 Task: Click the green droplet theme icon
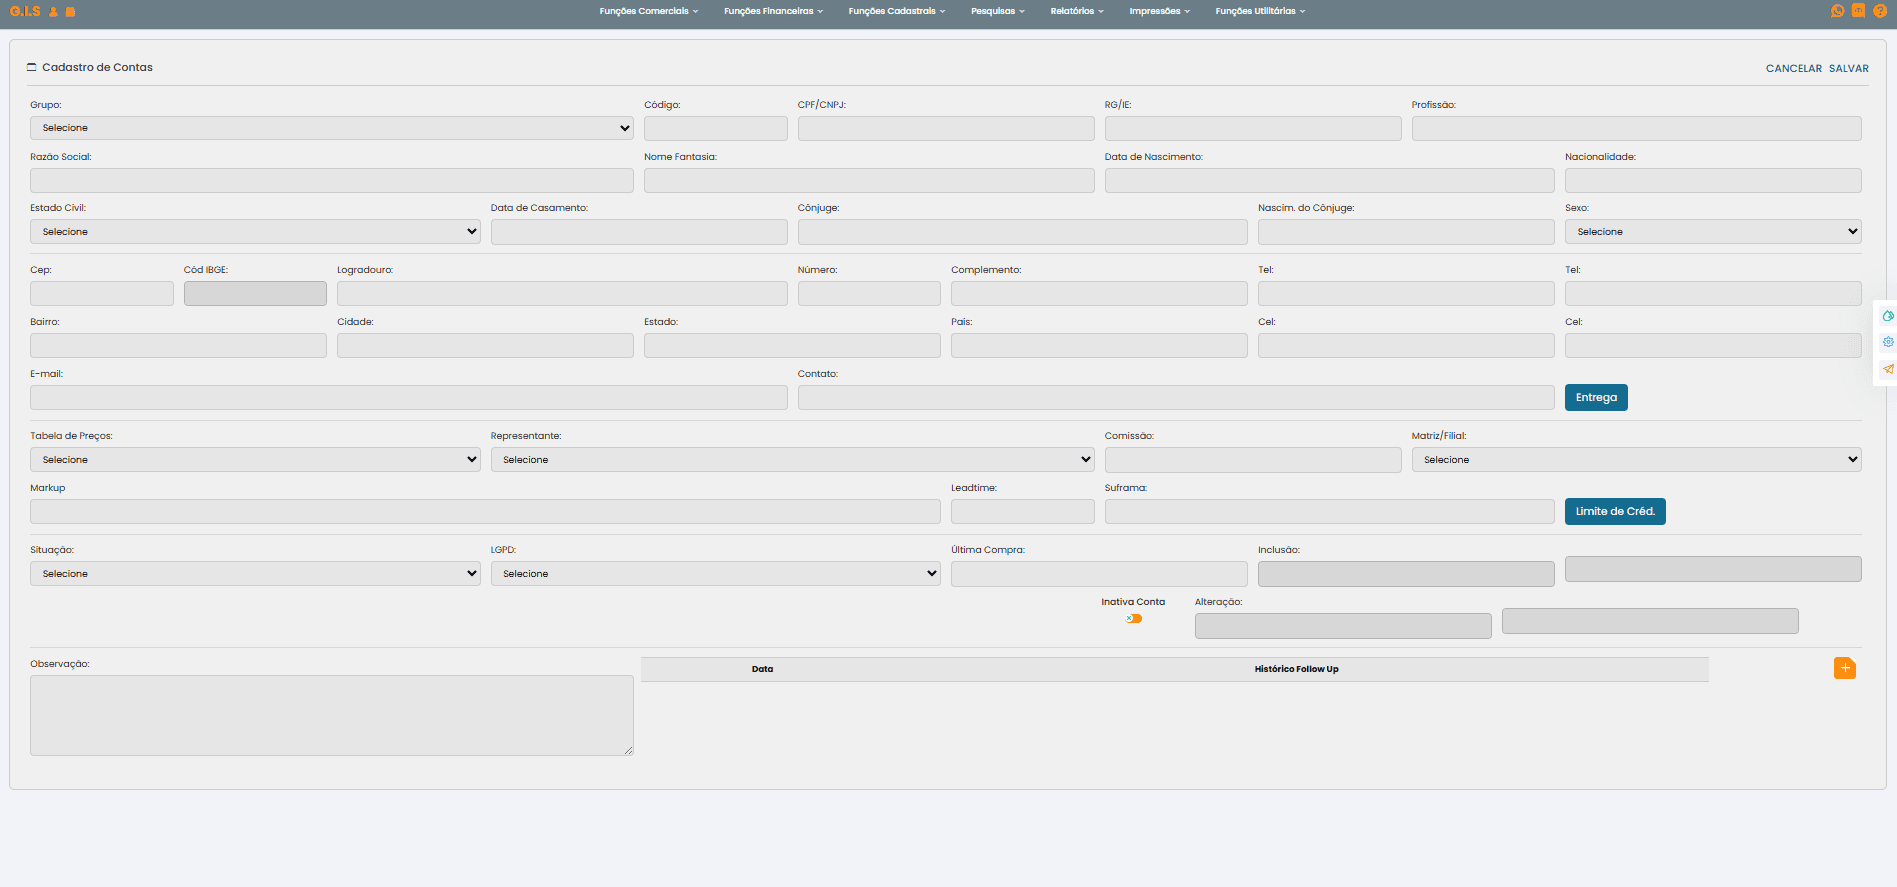1888,316
